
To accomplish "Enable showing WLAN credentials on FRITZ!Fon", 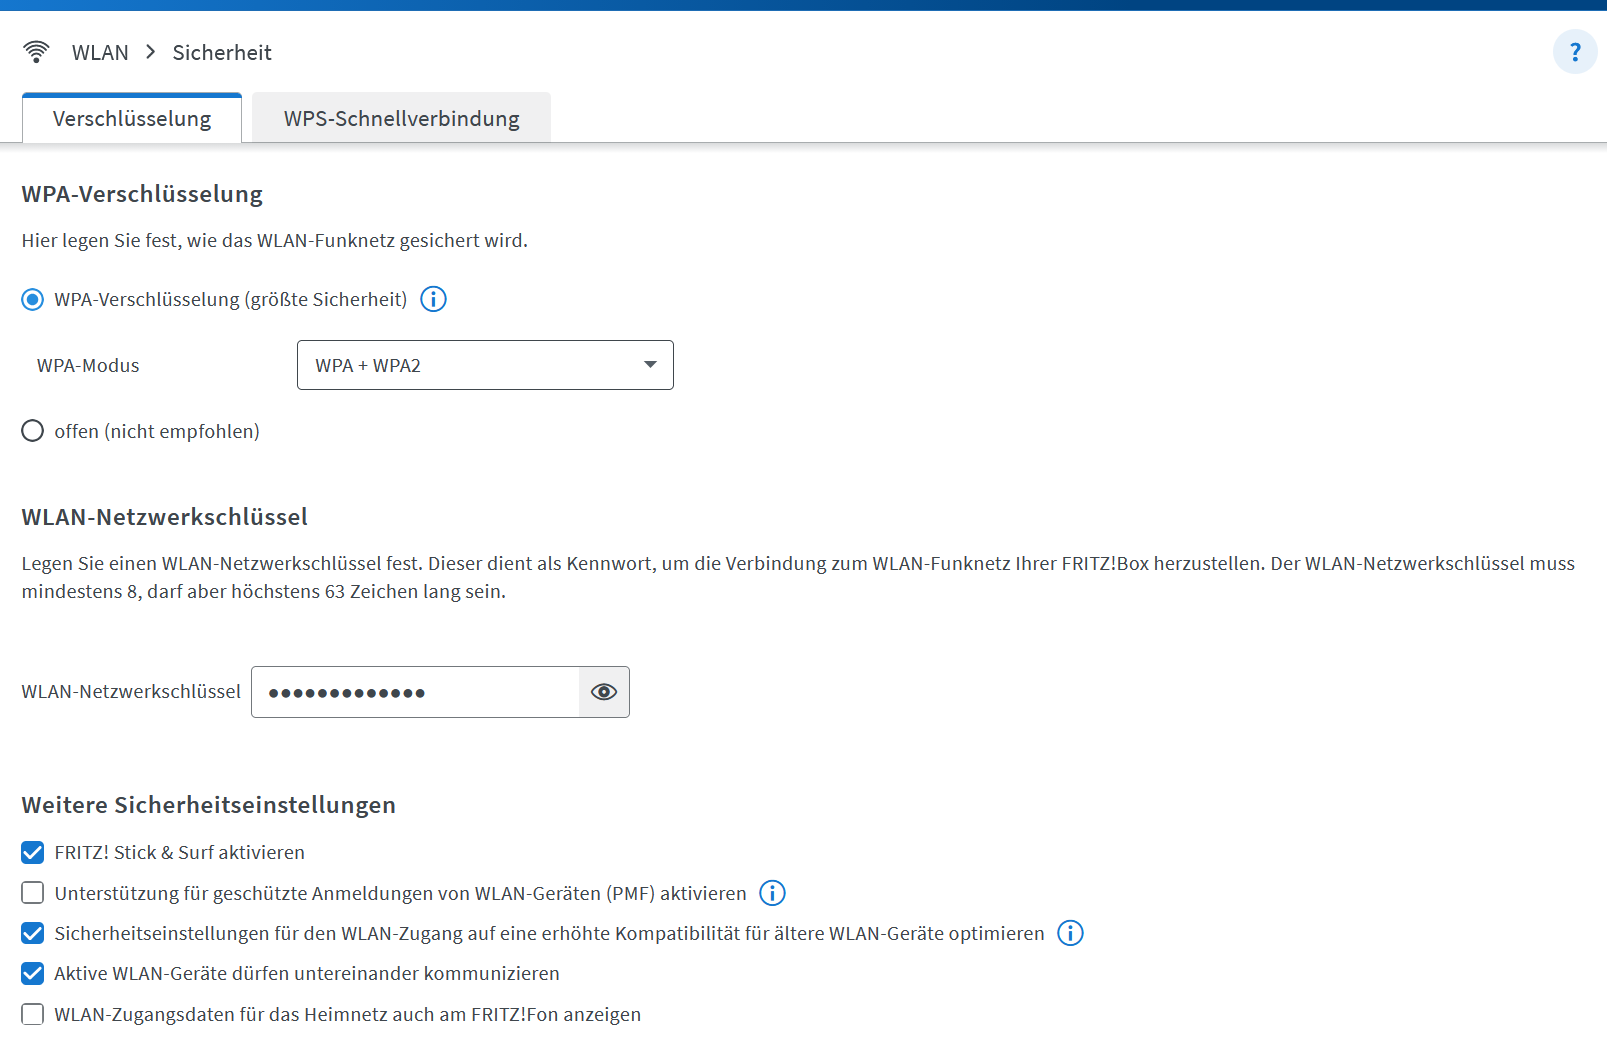I will click(x=33, y=1014).
